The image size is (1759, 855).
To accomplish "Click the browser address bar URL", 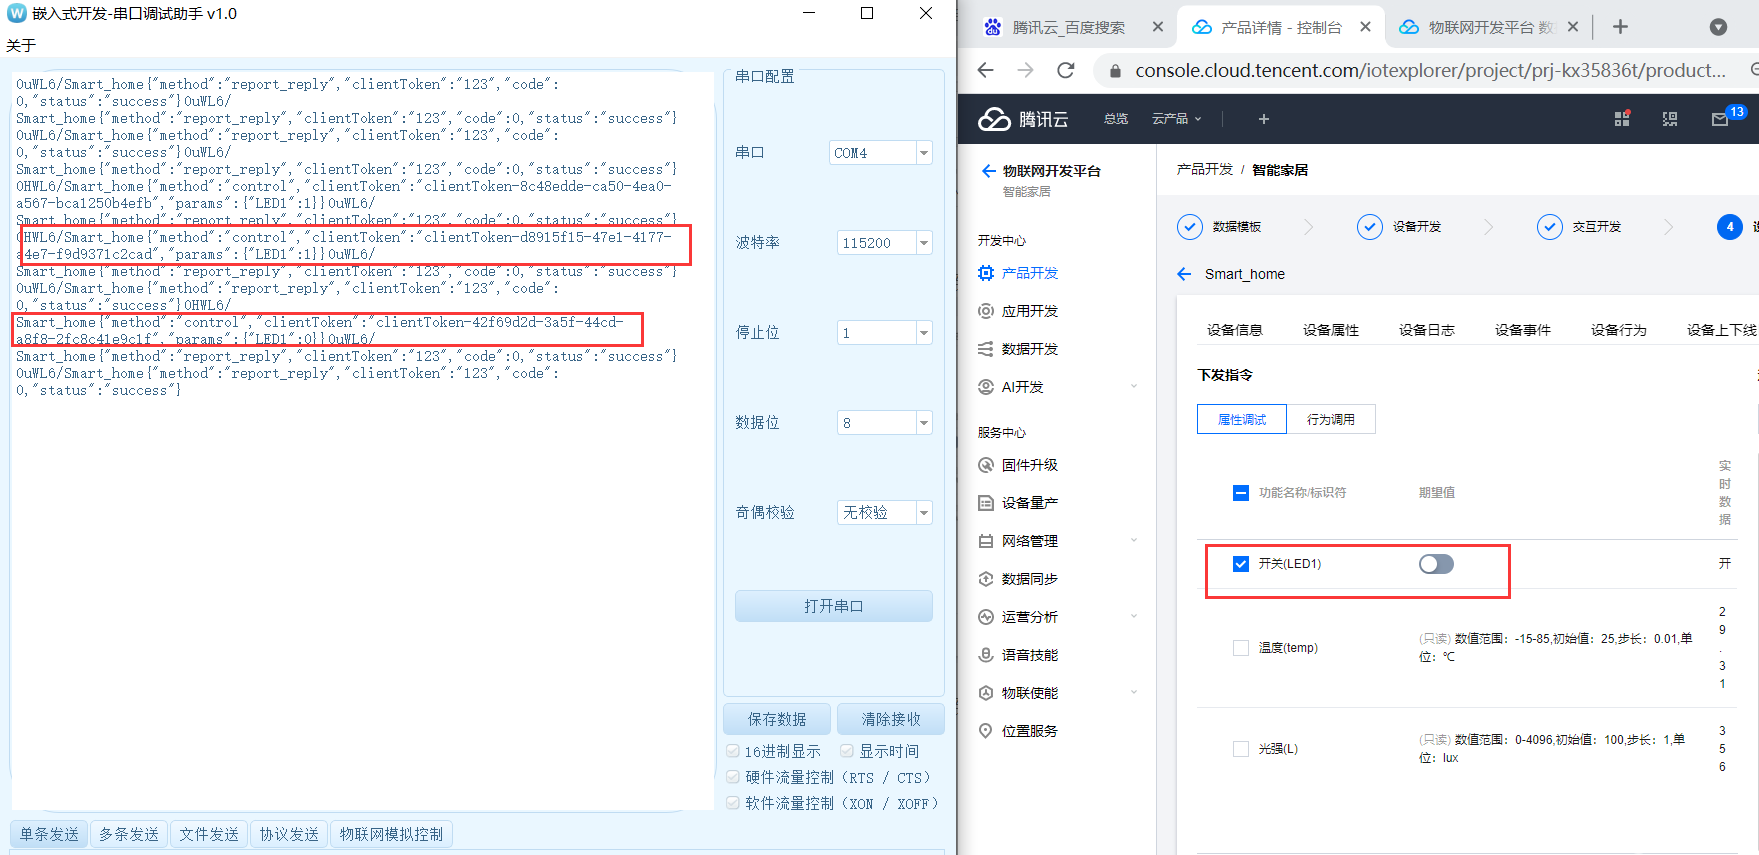I will (x=1430, y=70).
